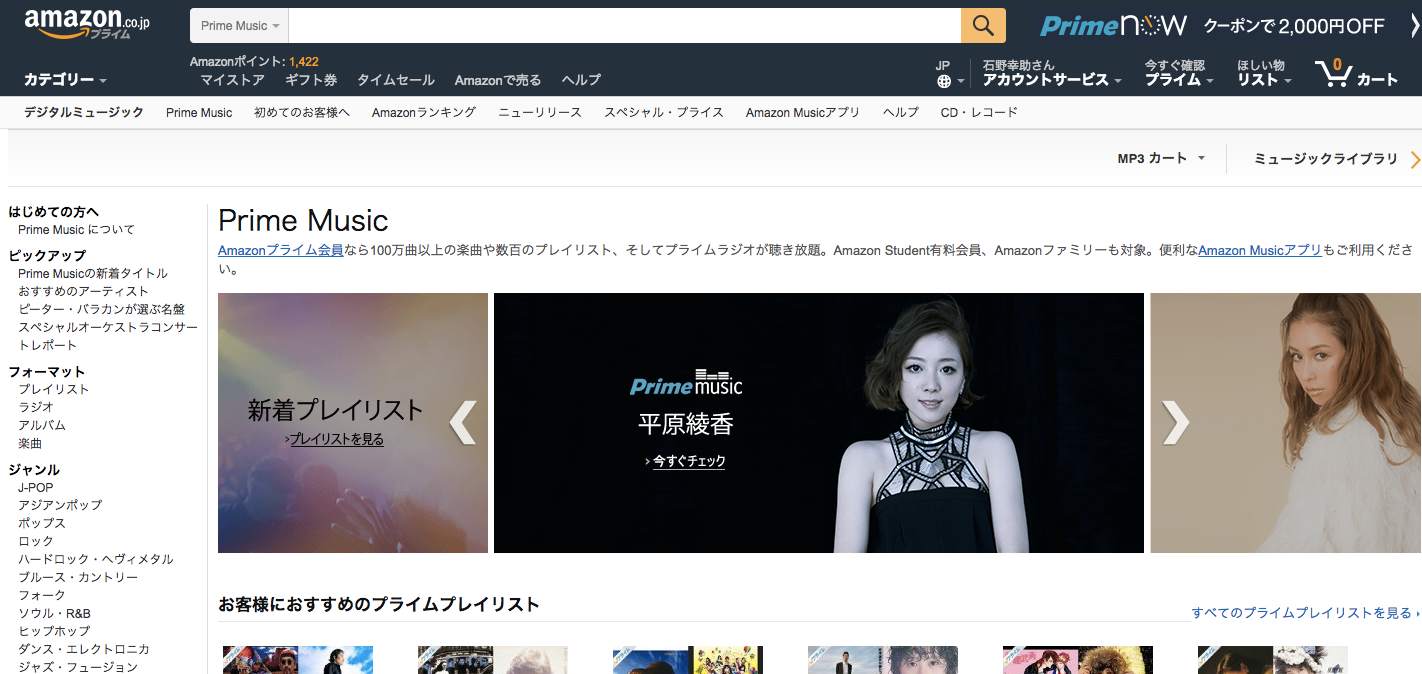The image size is (1422, 674).
Task: Select the subnav ヘルプ tab
Action: [x=901, y=112]
